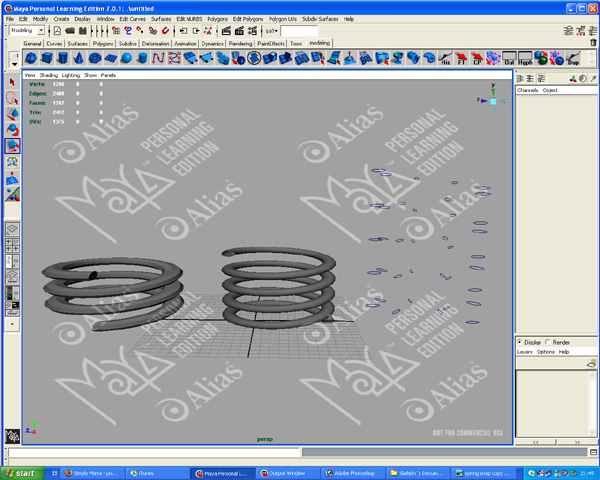Select the arrow Select tool in toolbox

point(12,82)
